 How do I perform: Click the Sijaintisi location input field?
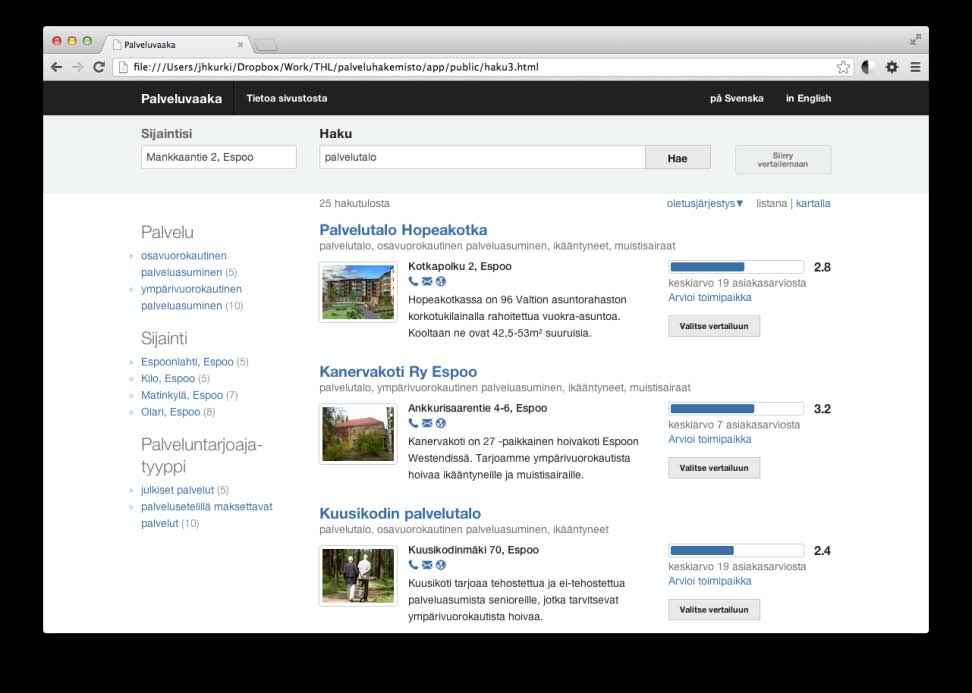(219, 157)
